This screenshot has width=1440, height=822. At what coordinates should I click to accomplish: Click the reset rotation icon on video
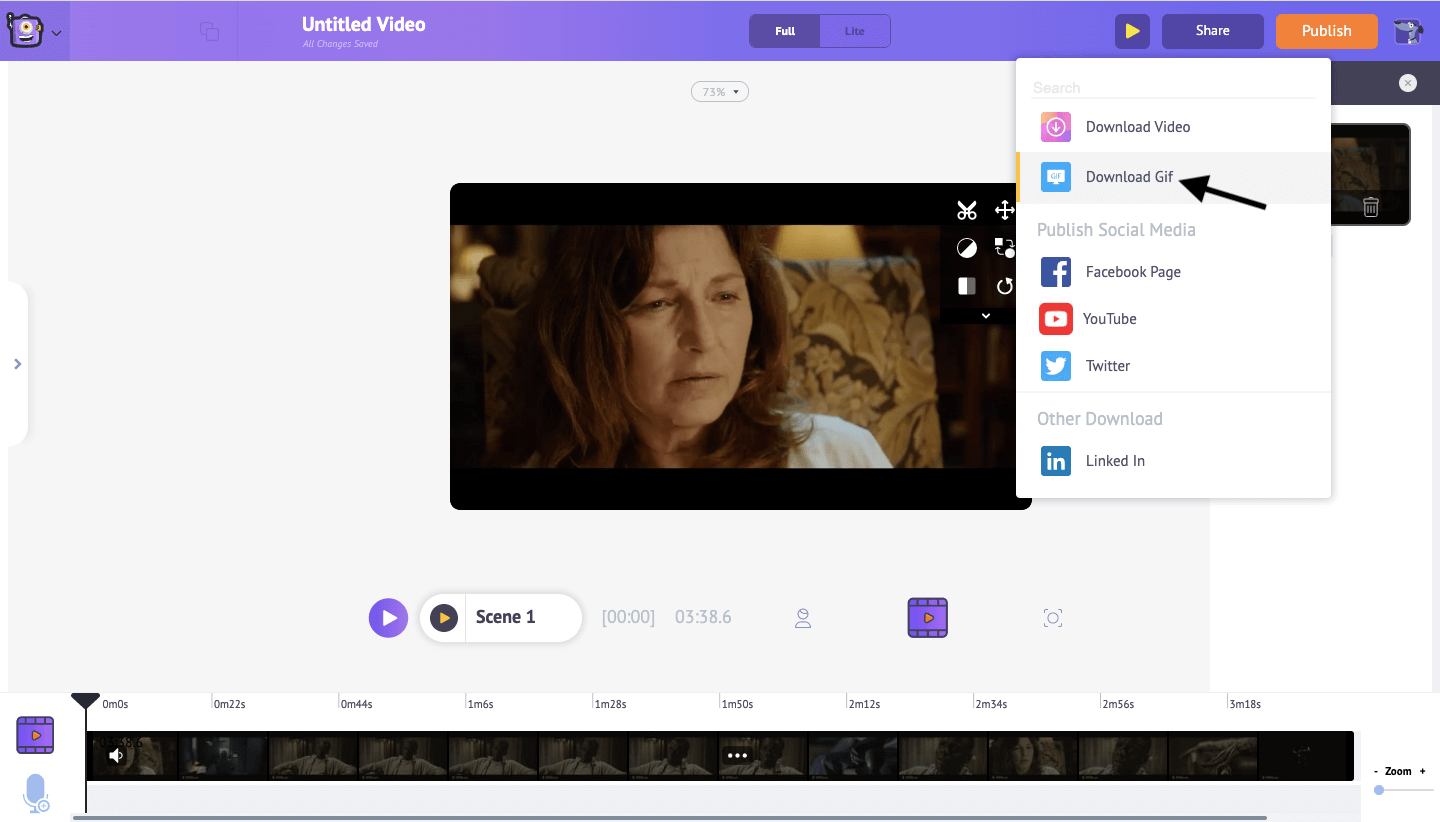click(1004, 287)
